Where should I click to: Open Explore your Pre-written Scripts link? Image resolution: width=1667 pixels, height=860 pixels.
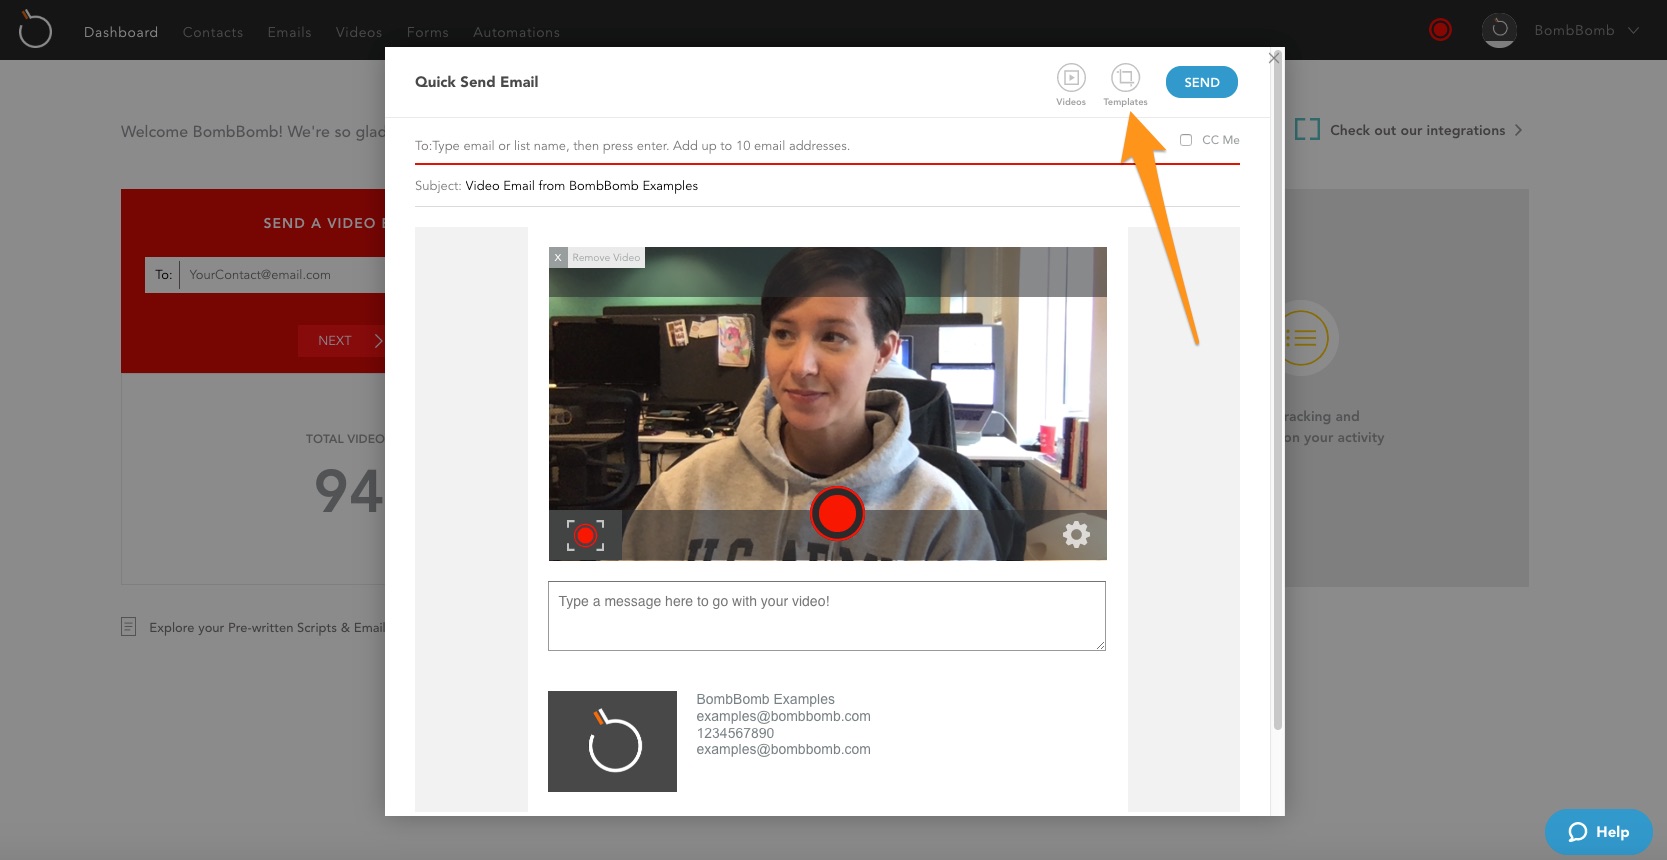[x=267, y=627]
